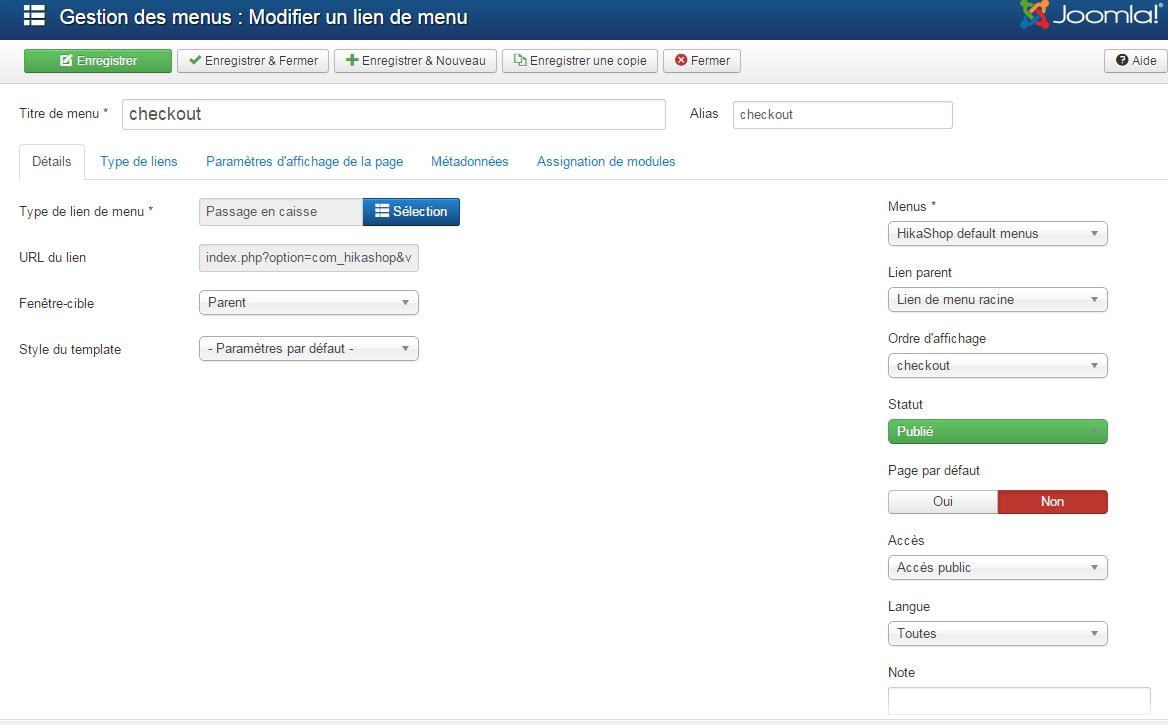Screen dimensions: 1168x725
Task: Click Enregistrer & Fermer button
Action: coord(253,60)
